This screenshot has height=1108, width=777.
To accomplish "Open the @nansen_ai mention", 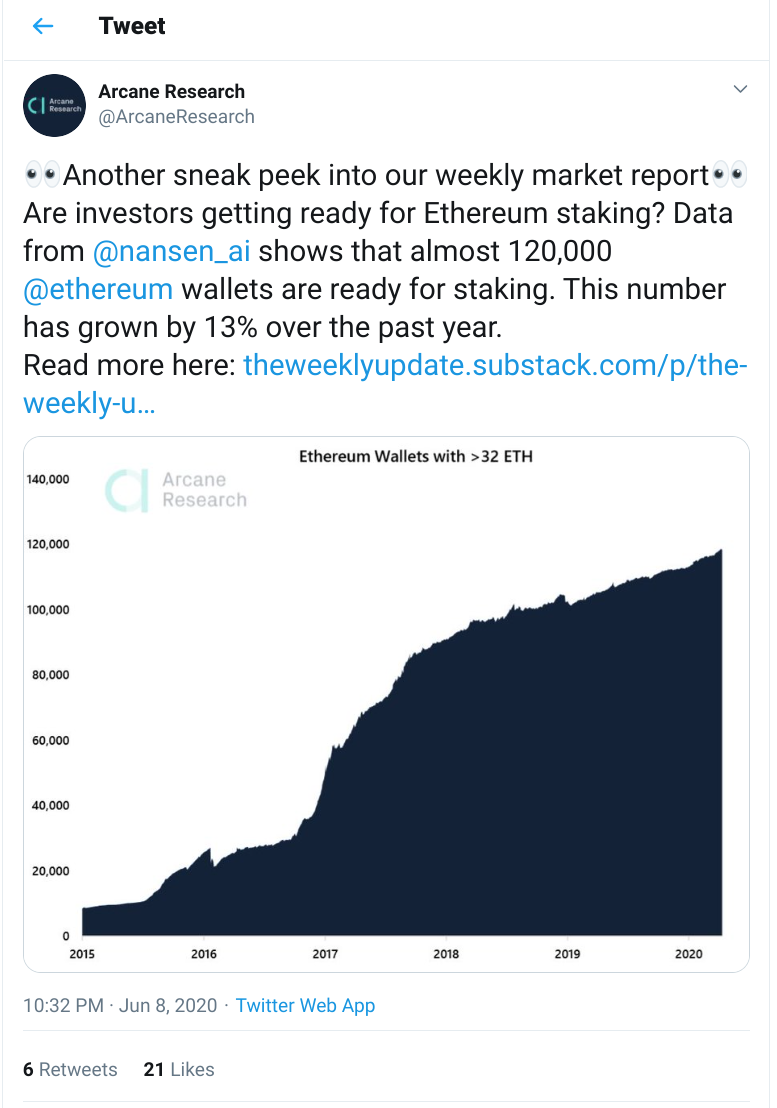I will (x=172, y=252).
